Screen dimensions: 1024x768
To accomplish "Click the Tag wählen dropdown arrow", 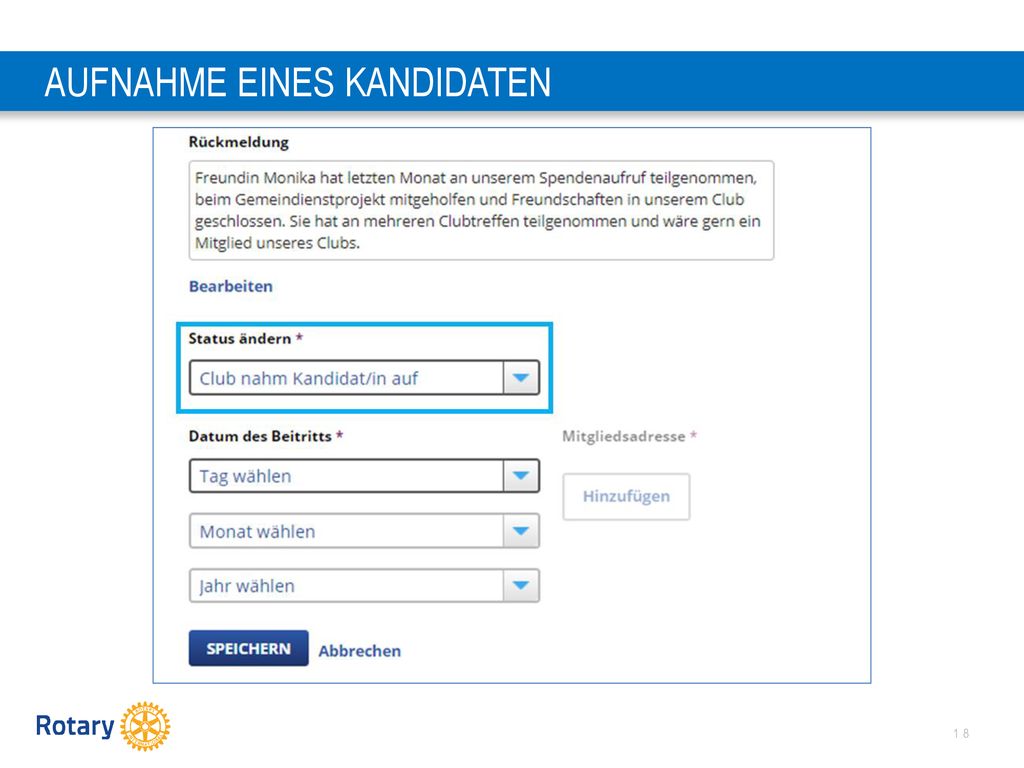I will pos(520,475).
